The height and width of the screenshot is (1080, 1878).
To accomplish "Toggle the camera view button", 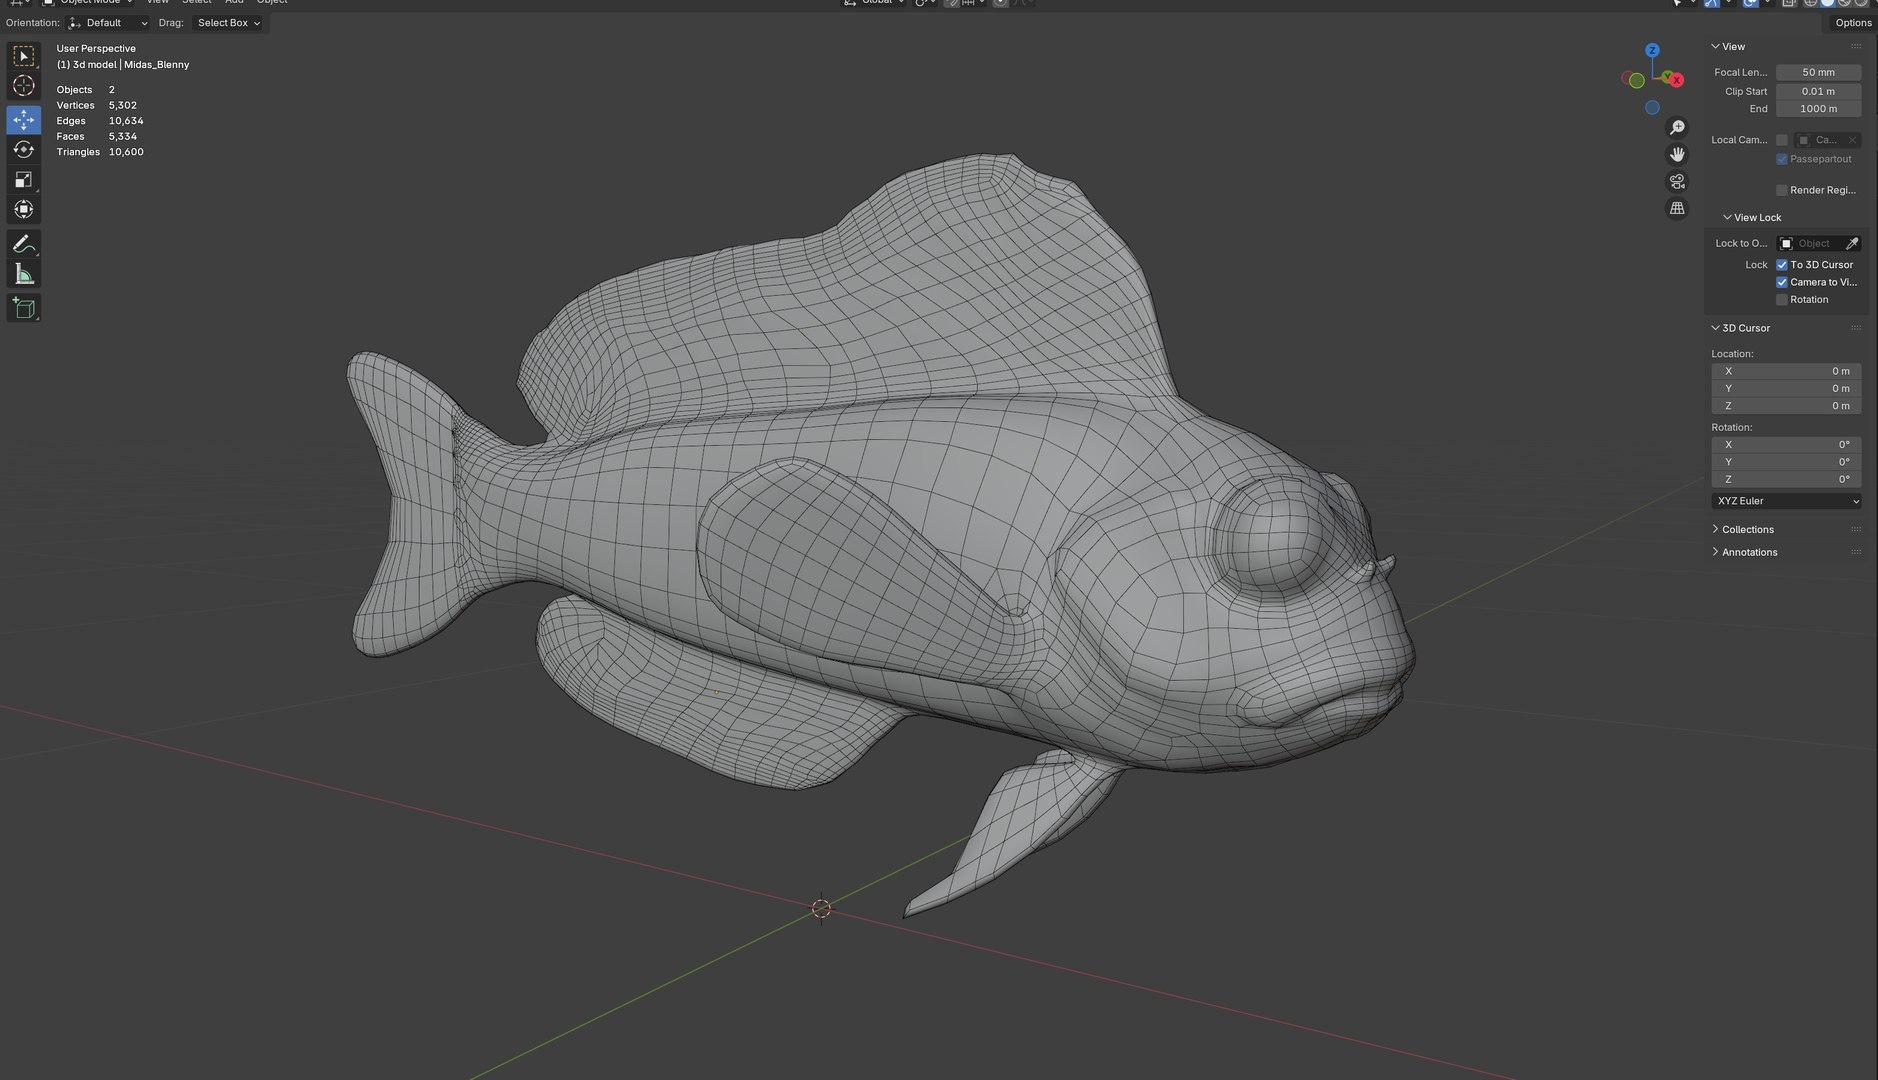I will [1677, 181].
